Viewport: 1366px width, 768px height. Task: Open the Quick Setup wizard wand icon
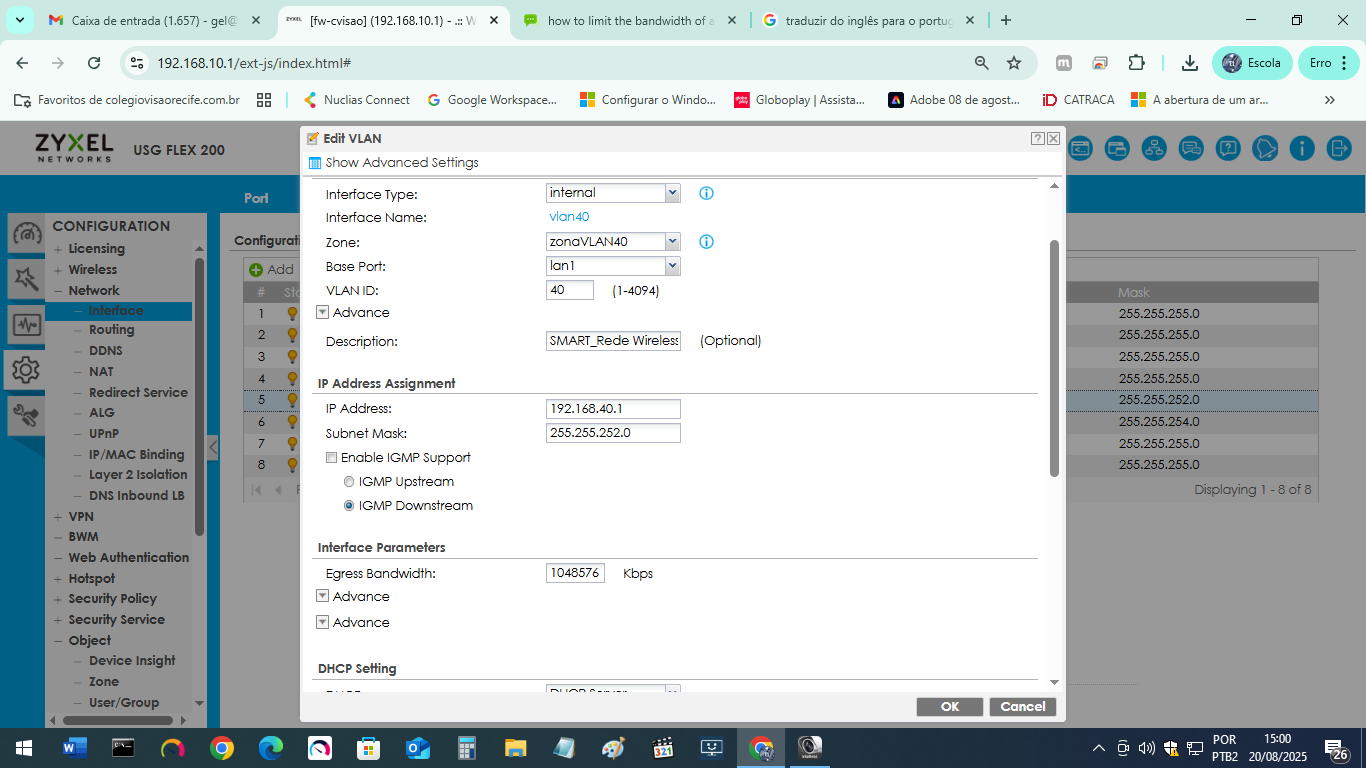[26, 279]
